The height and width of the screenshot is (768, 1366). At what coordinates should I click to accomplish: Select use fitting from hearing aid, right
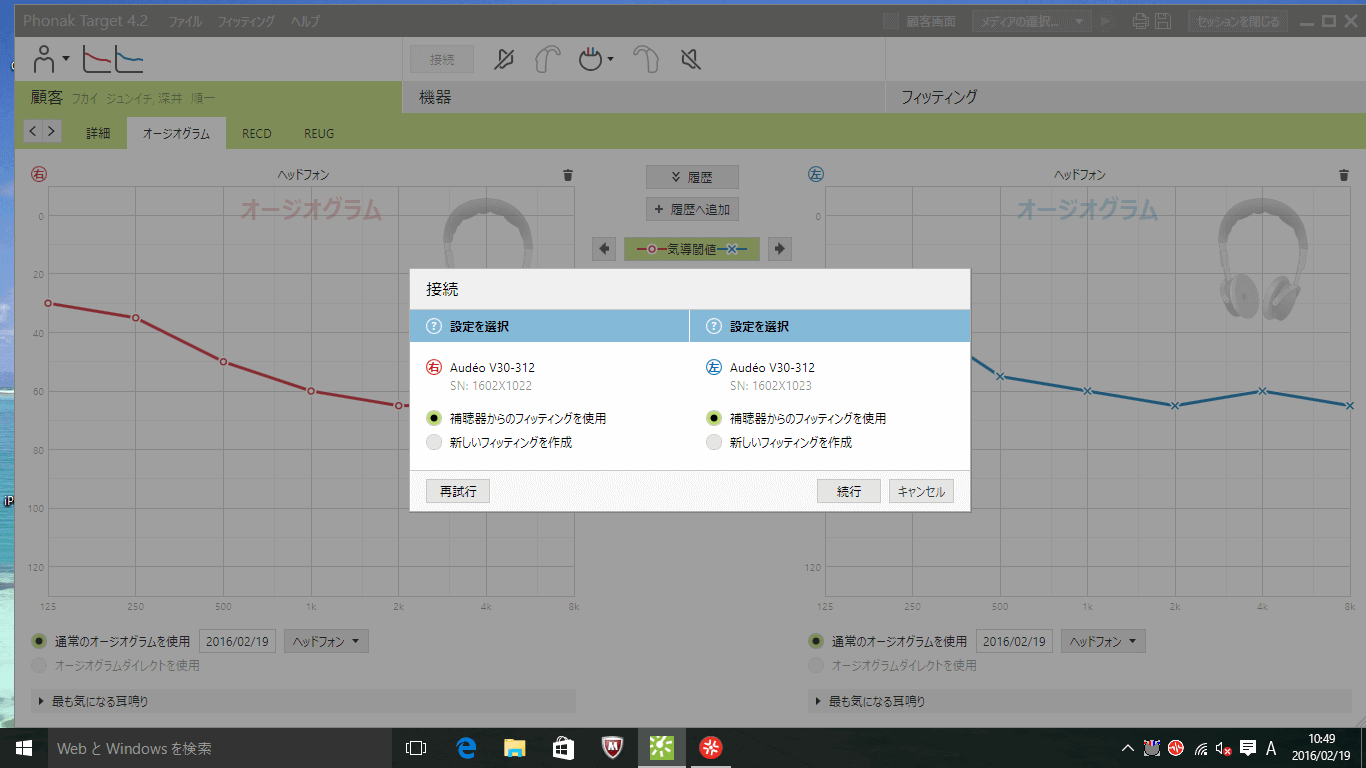pos(434,418)
